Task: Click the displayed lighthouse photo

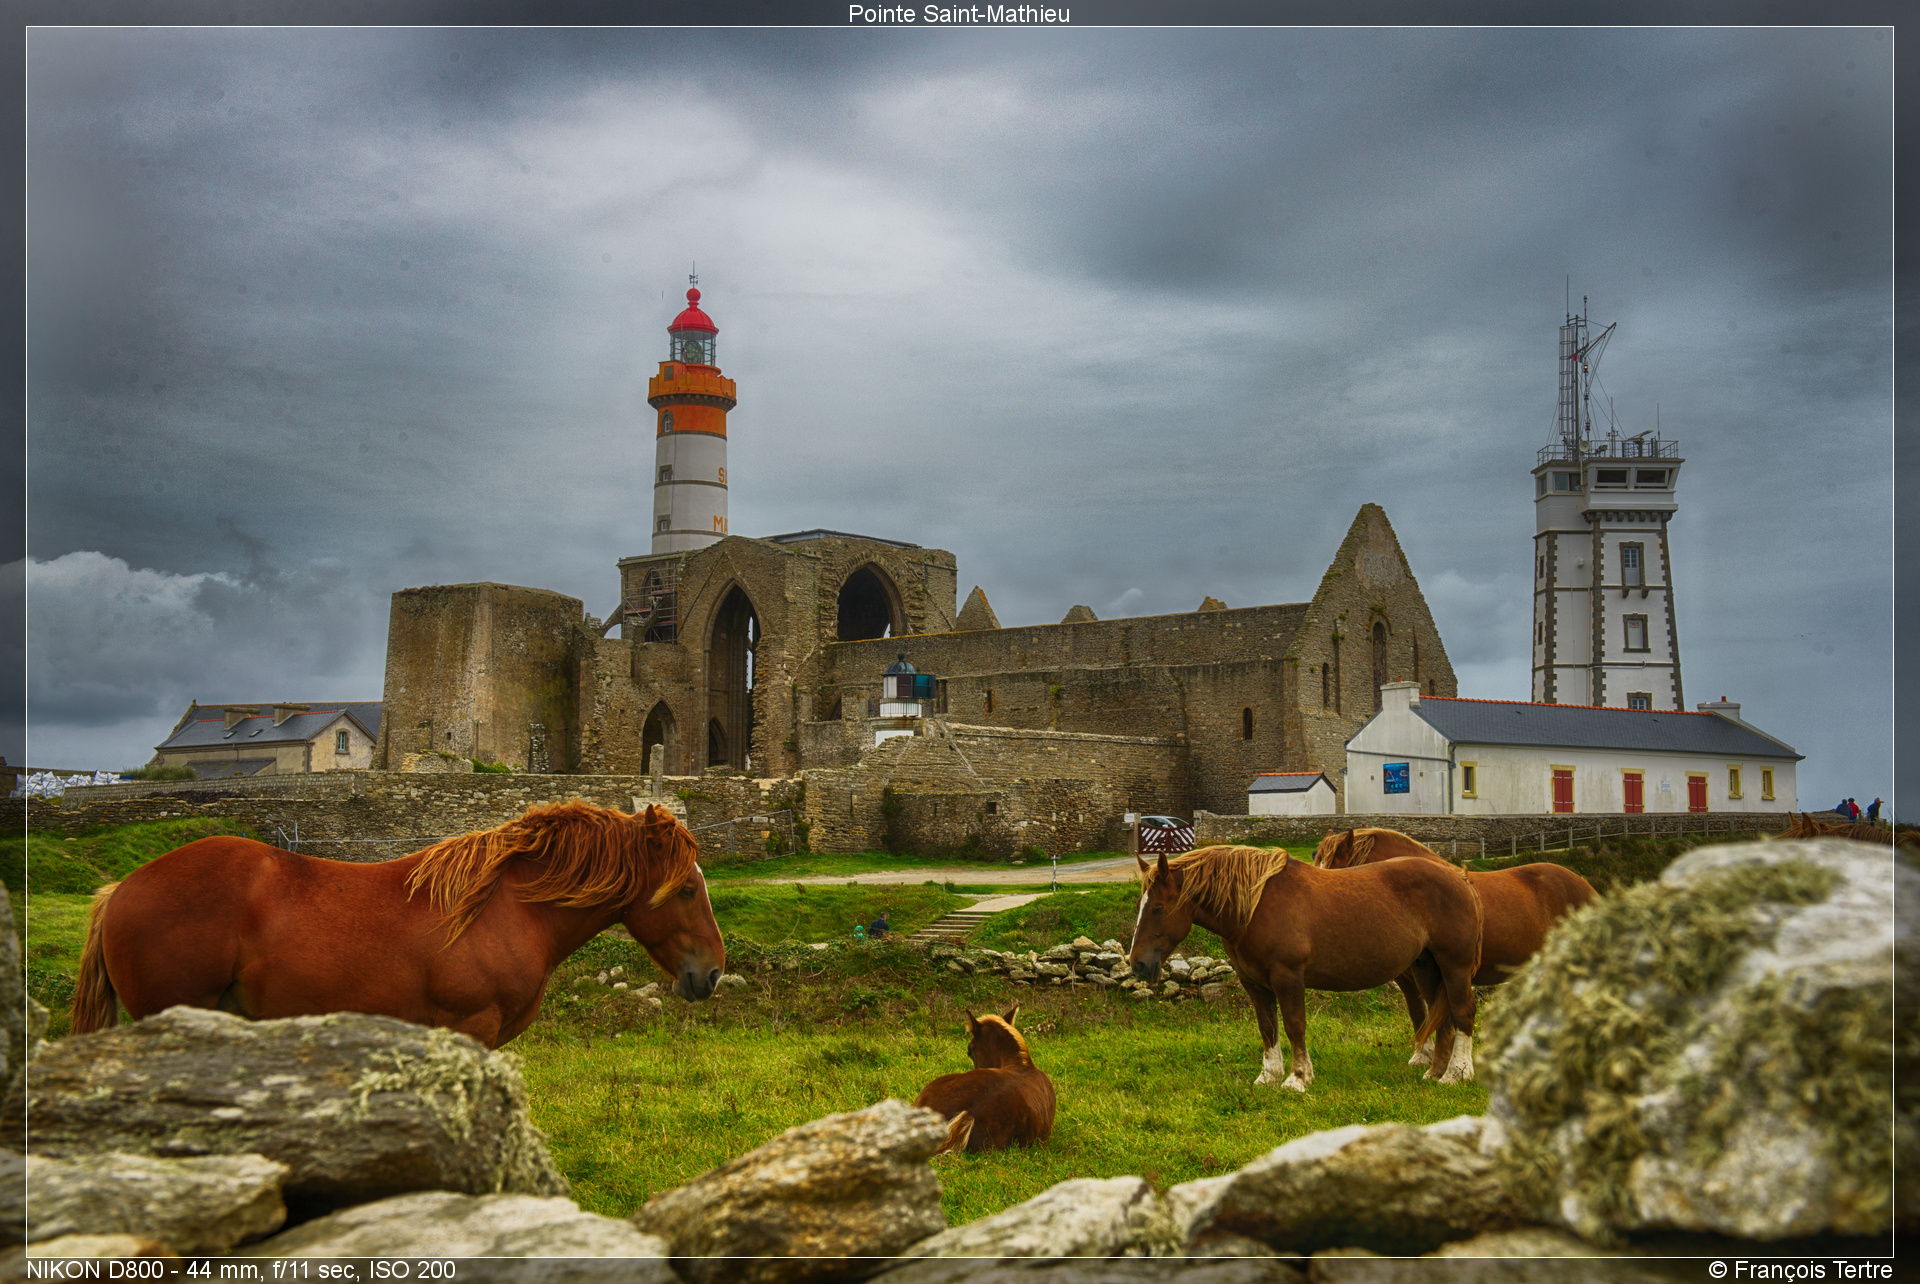Action: click(959, 642)
